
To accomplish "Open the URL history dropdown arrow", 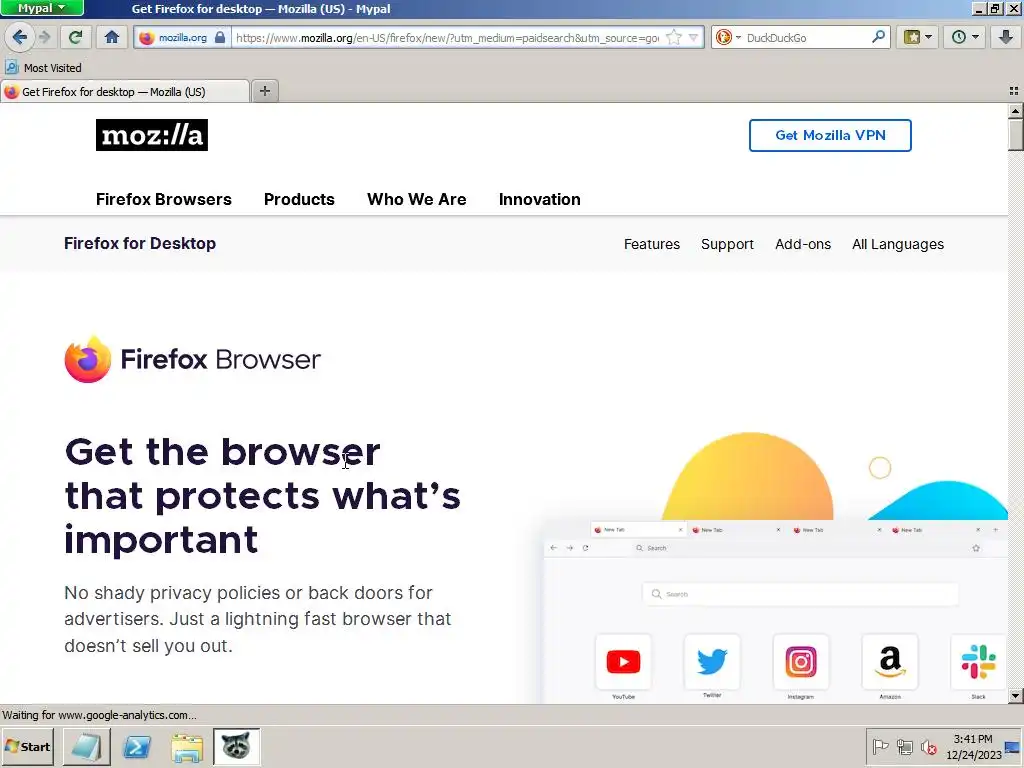I will [694, 37].
